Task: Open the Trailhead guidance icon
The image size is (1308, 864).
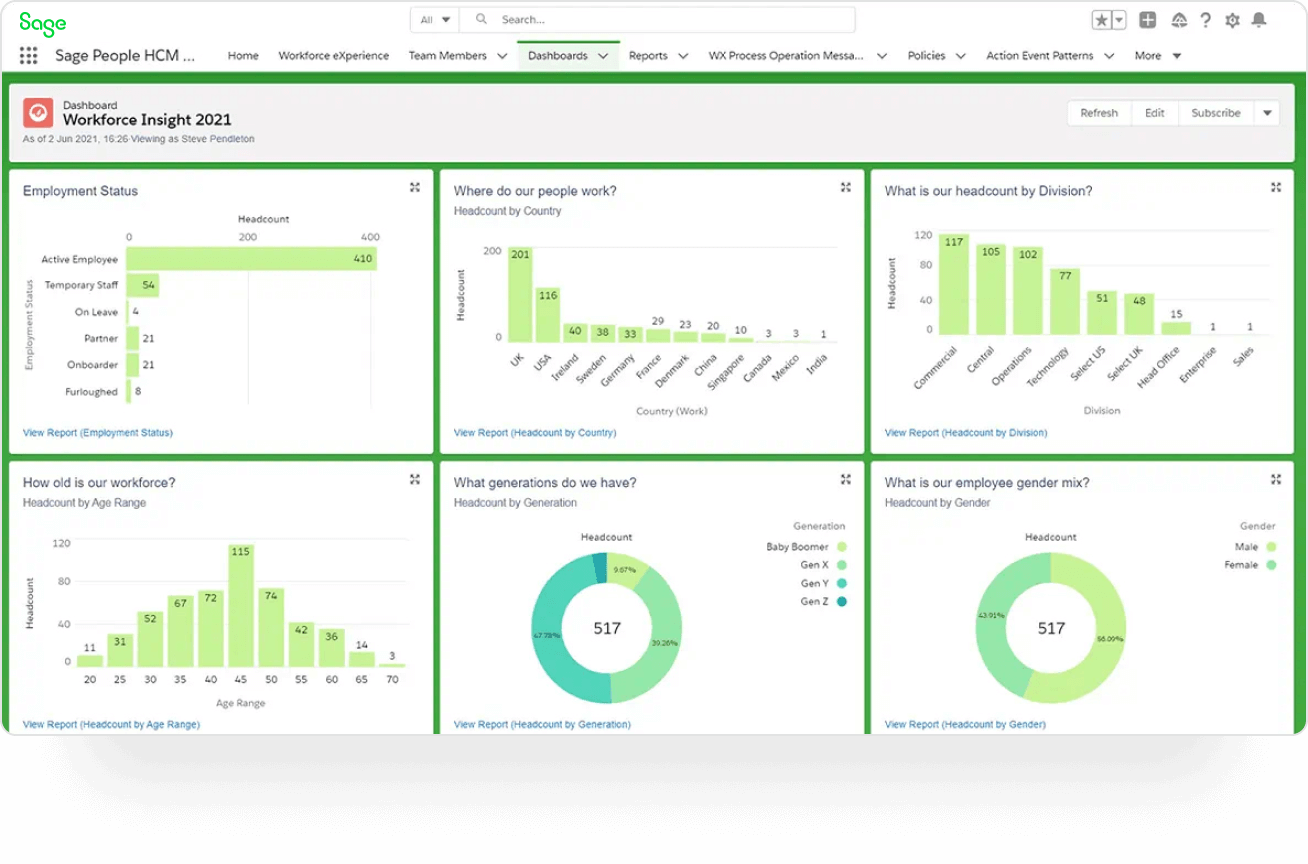Action: coord(1180,19)
